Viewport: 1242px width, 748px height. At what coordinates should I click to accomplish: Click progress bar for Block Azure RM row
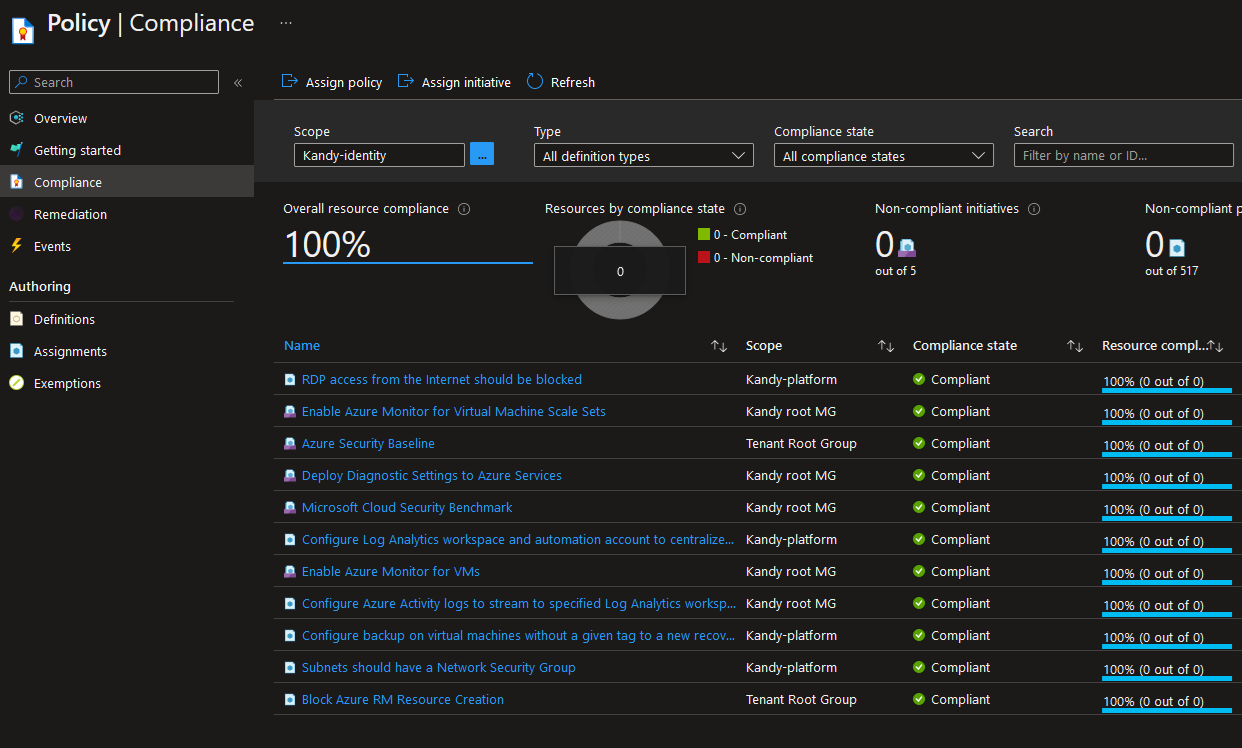1167,711
